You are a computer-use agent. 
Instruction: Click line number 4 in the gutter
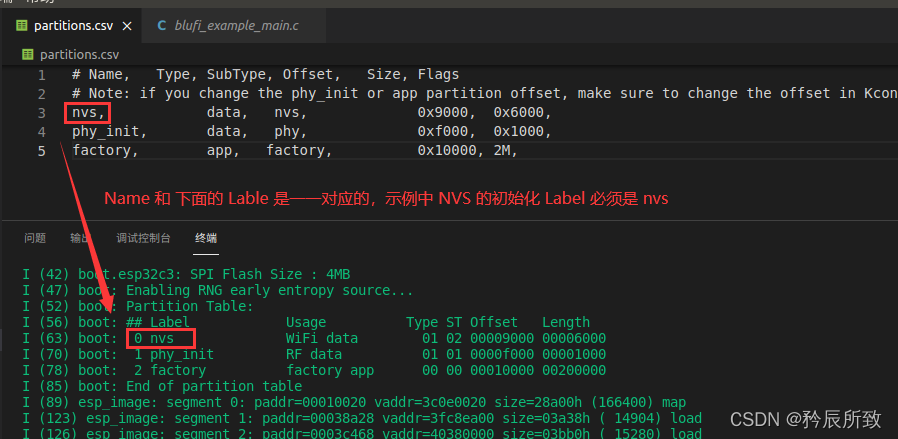coord(42,132)
